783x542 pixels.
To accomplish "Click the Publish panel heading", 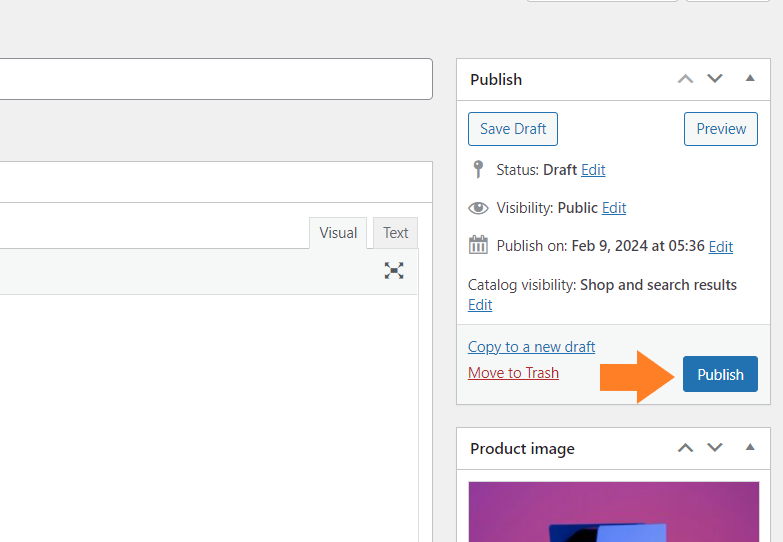I will tap(496, 80).
